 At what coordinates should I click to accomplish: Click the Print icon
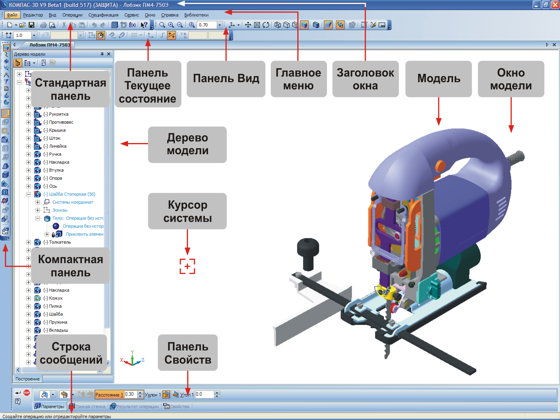point(43,25)
